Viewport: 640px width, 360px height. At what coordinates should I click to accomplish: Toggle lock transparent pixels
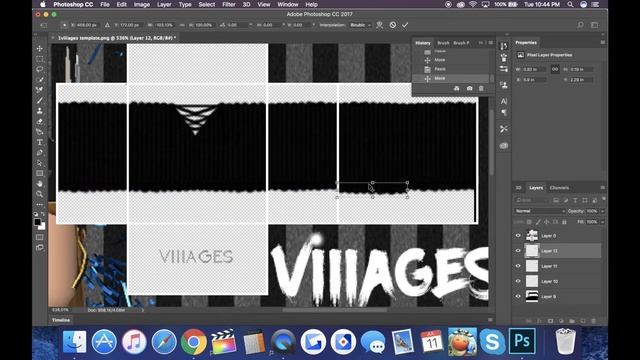coord(529,222)
